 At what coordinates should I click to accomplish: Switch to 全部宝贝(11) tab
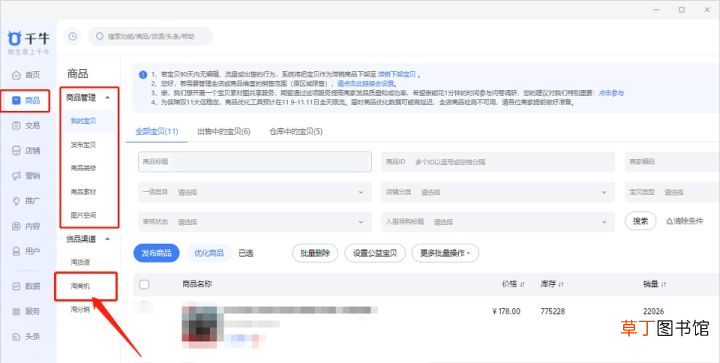click(x=157, y=132)
